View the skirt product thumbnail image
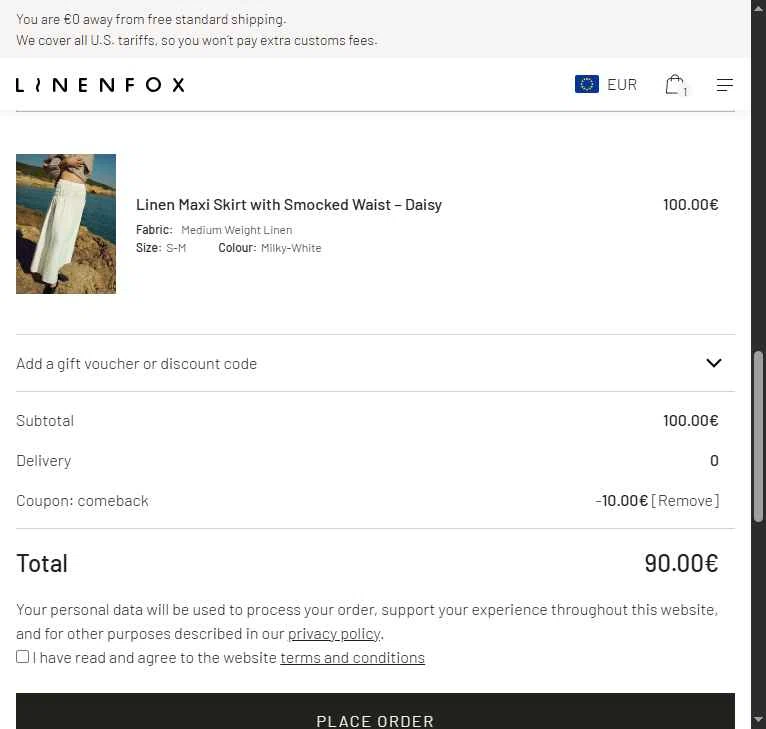The height and width of the screenshot is (729, 766). point(66,224)
